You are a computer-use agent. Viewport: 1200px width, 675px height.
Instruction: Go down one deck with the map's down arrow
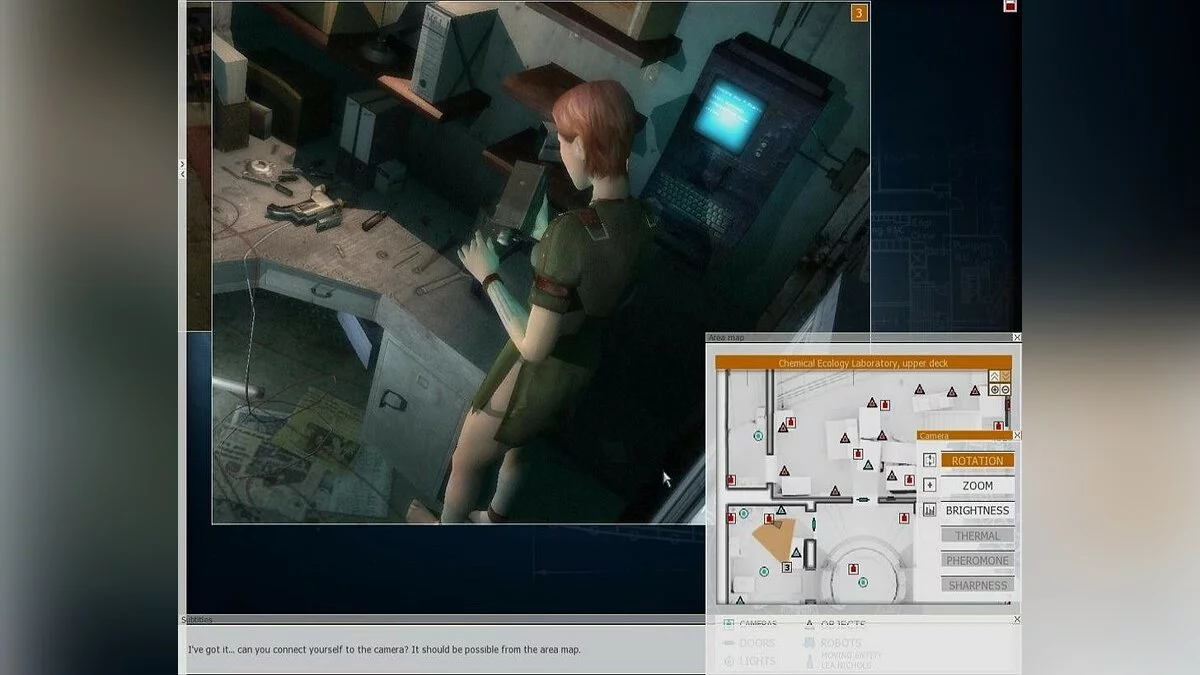[x=1005, y=377]
